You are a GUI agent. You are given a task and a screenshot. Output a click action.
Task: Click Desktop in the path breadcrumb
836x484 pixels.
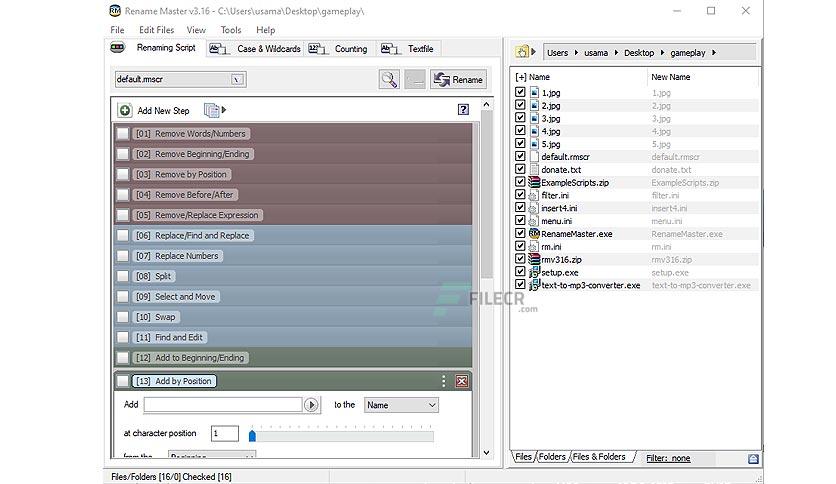pyautogui.click(x=639, y=53)
